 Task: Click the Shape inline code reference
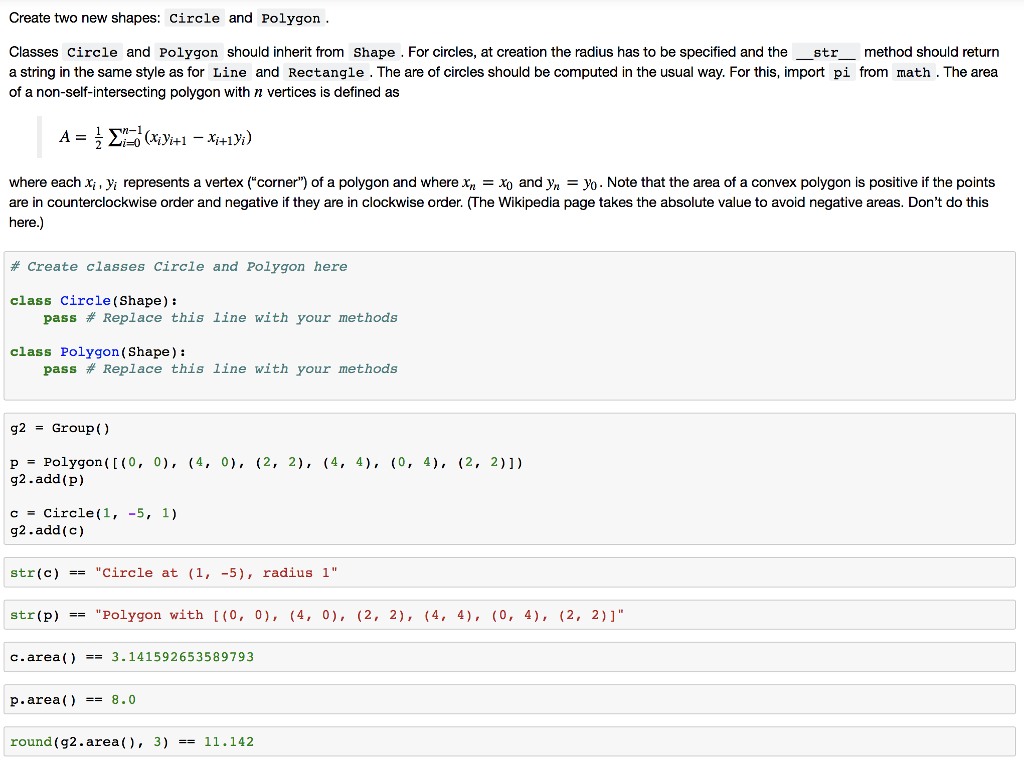[x=374, y=52]
